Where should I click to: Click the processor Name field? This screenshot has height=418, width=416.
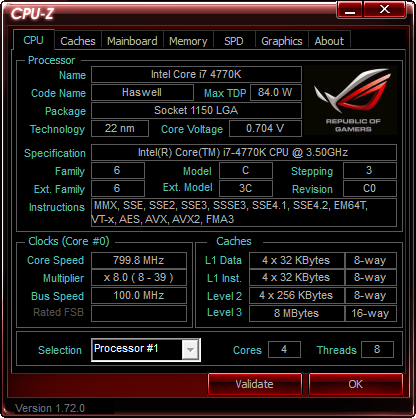tap(196, 74)
